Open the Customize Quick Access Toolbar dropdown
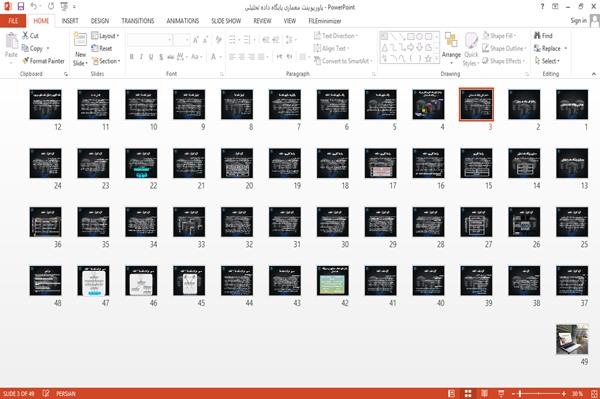Viewport: 600px width, 399px height. click(x=74, y=7)
